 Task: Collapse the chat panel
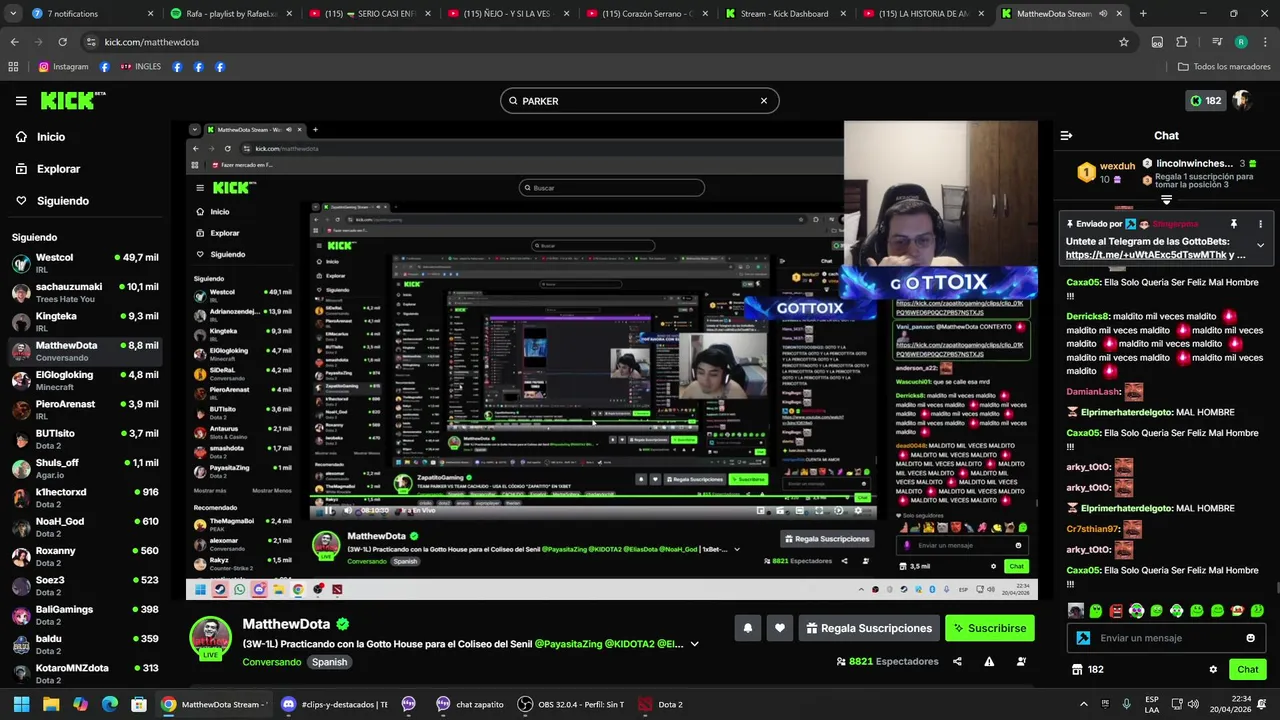coord(1066,135)
